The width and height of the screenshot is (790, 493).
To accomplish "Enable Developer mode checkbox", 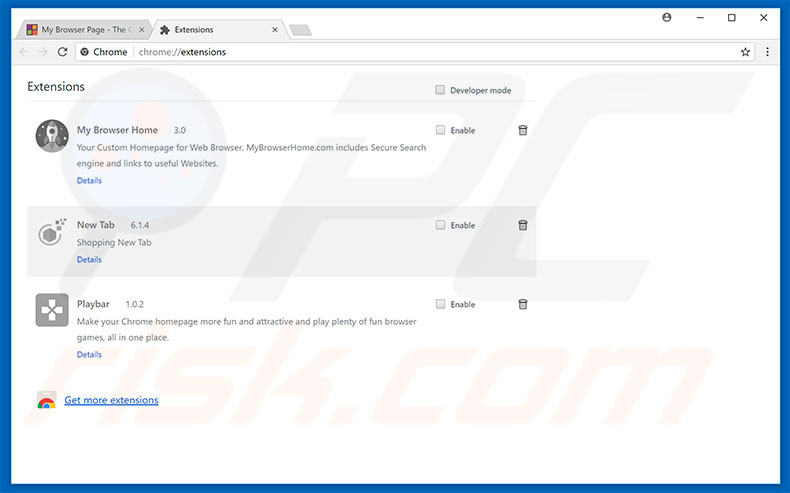I will pyautogui.click(x=440, y=90).
